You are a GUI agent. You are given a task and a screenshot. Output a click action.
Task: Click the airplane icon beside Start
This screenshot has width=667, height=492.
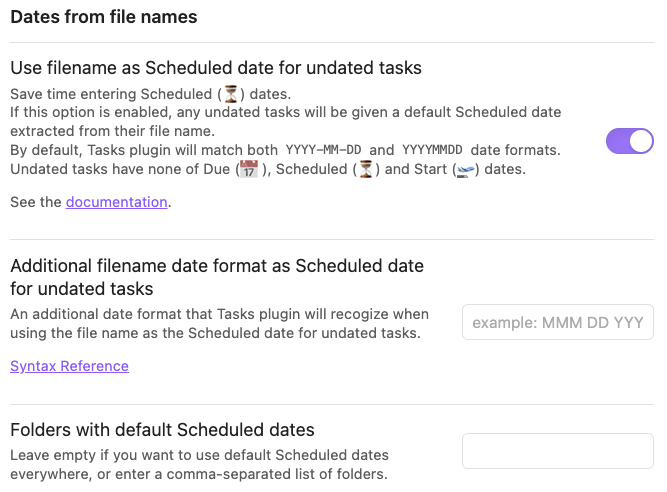pyautogui.click(x=463, y=169)
